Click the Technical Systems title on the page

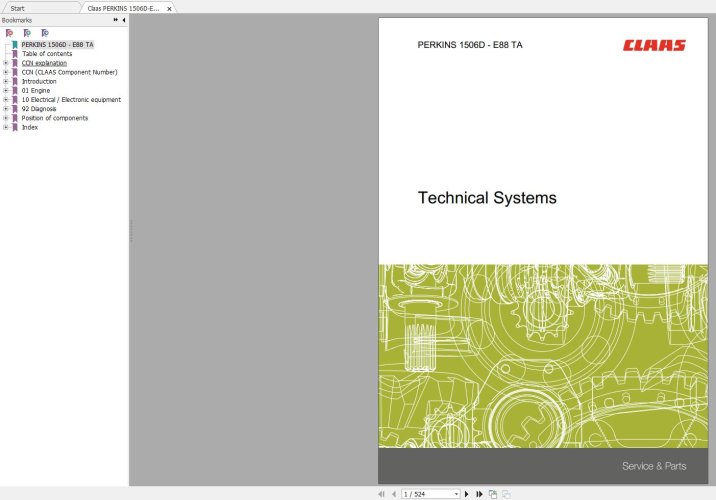coord(487,198)
